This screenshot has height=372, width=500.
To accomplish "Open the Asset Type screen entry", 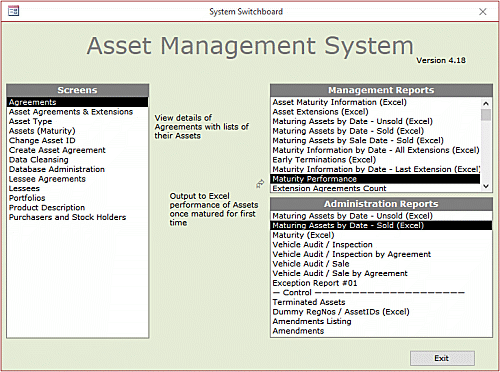I will click(x=77, y=121).
